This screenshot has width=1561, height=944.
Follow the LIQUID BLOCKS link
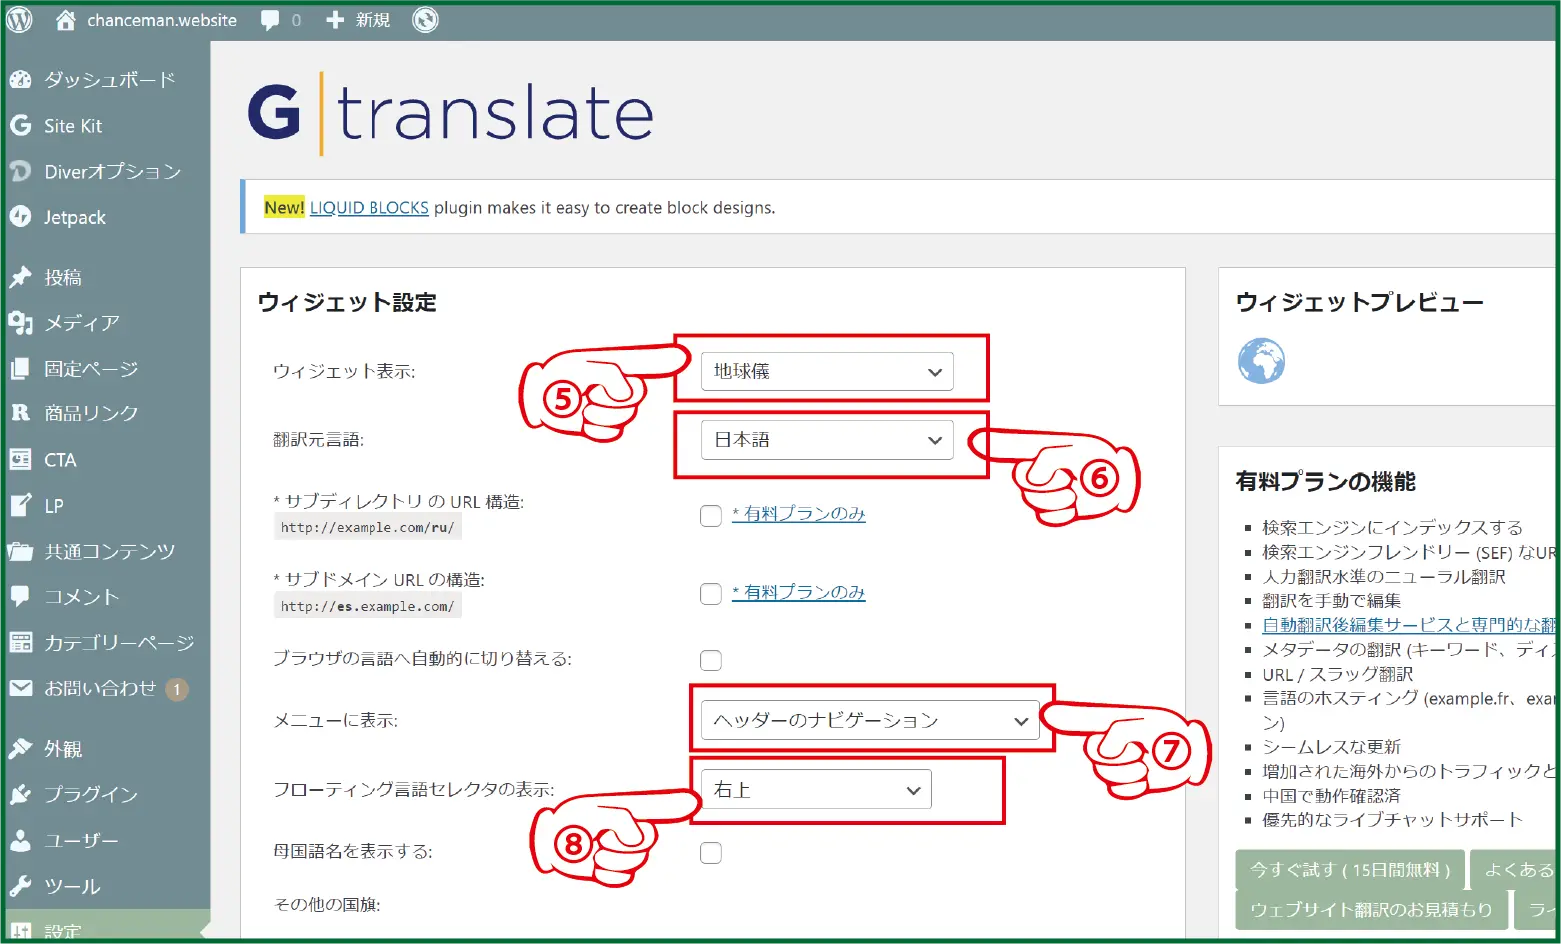[369, 208]
